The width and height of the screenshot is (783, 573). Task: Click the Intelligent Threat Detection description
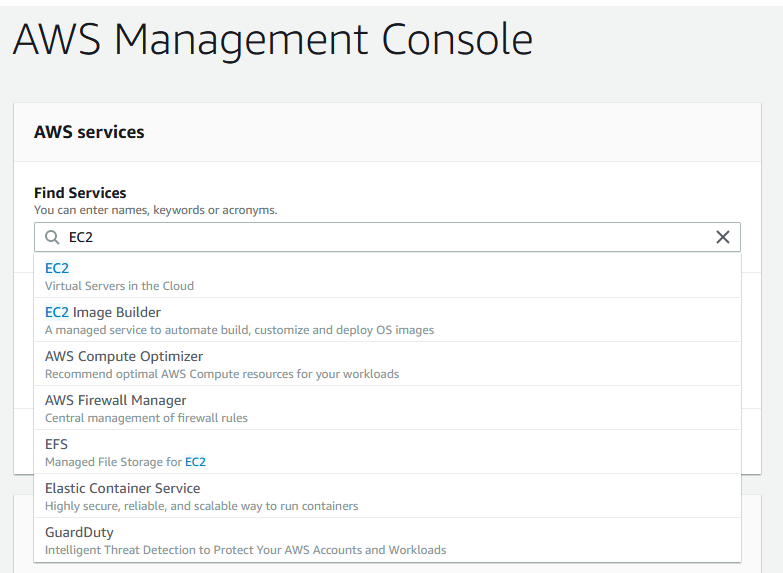[x=246, y=550]
